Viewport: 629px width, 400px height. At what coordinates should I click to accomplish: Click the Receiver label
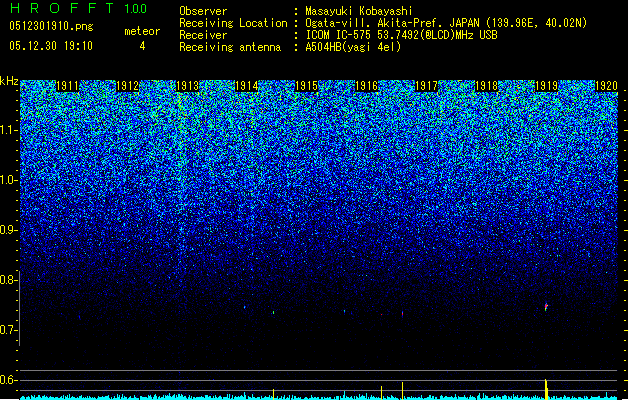203,35
